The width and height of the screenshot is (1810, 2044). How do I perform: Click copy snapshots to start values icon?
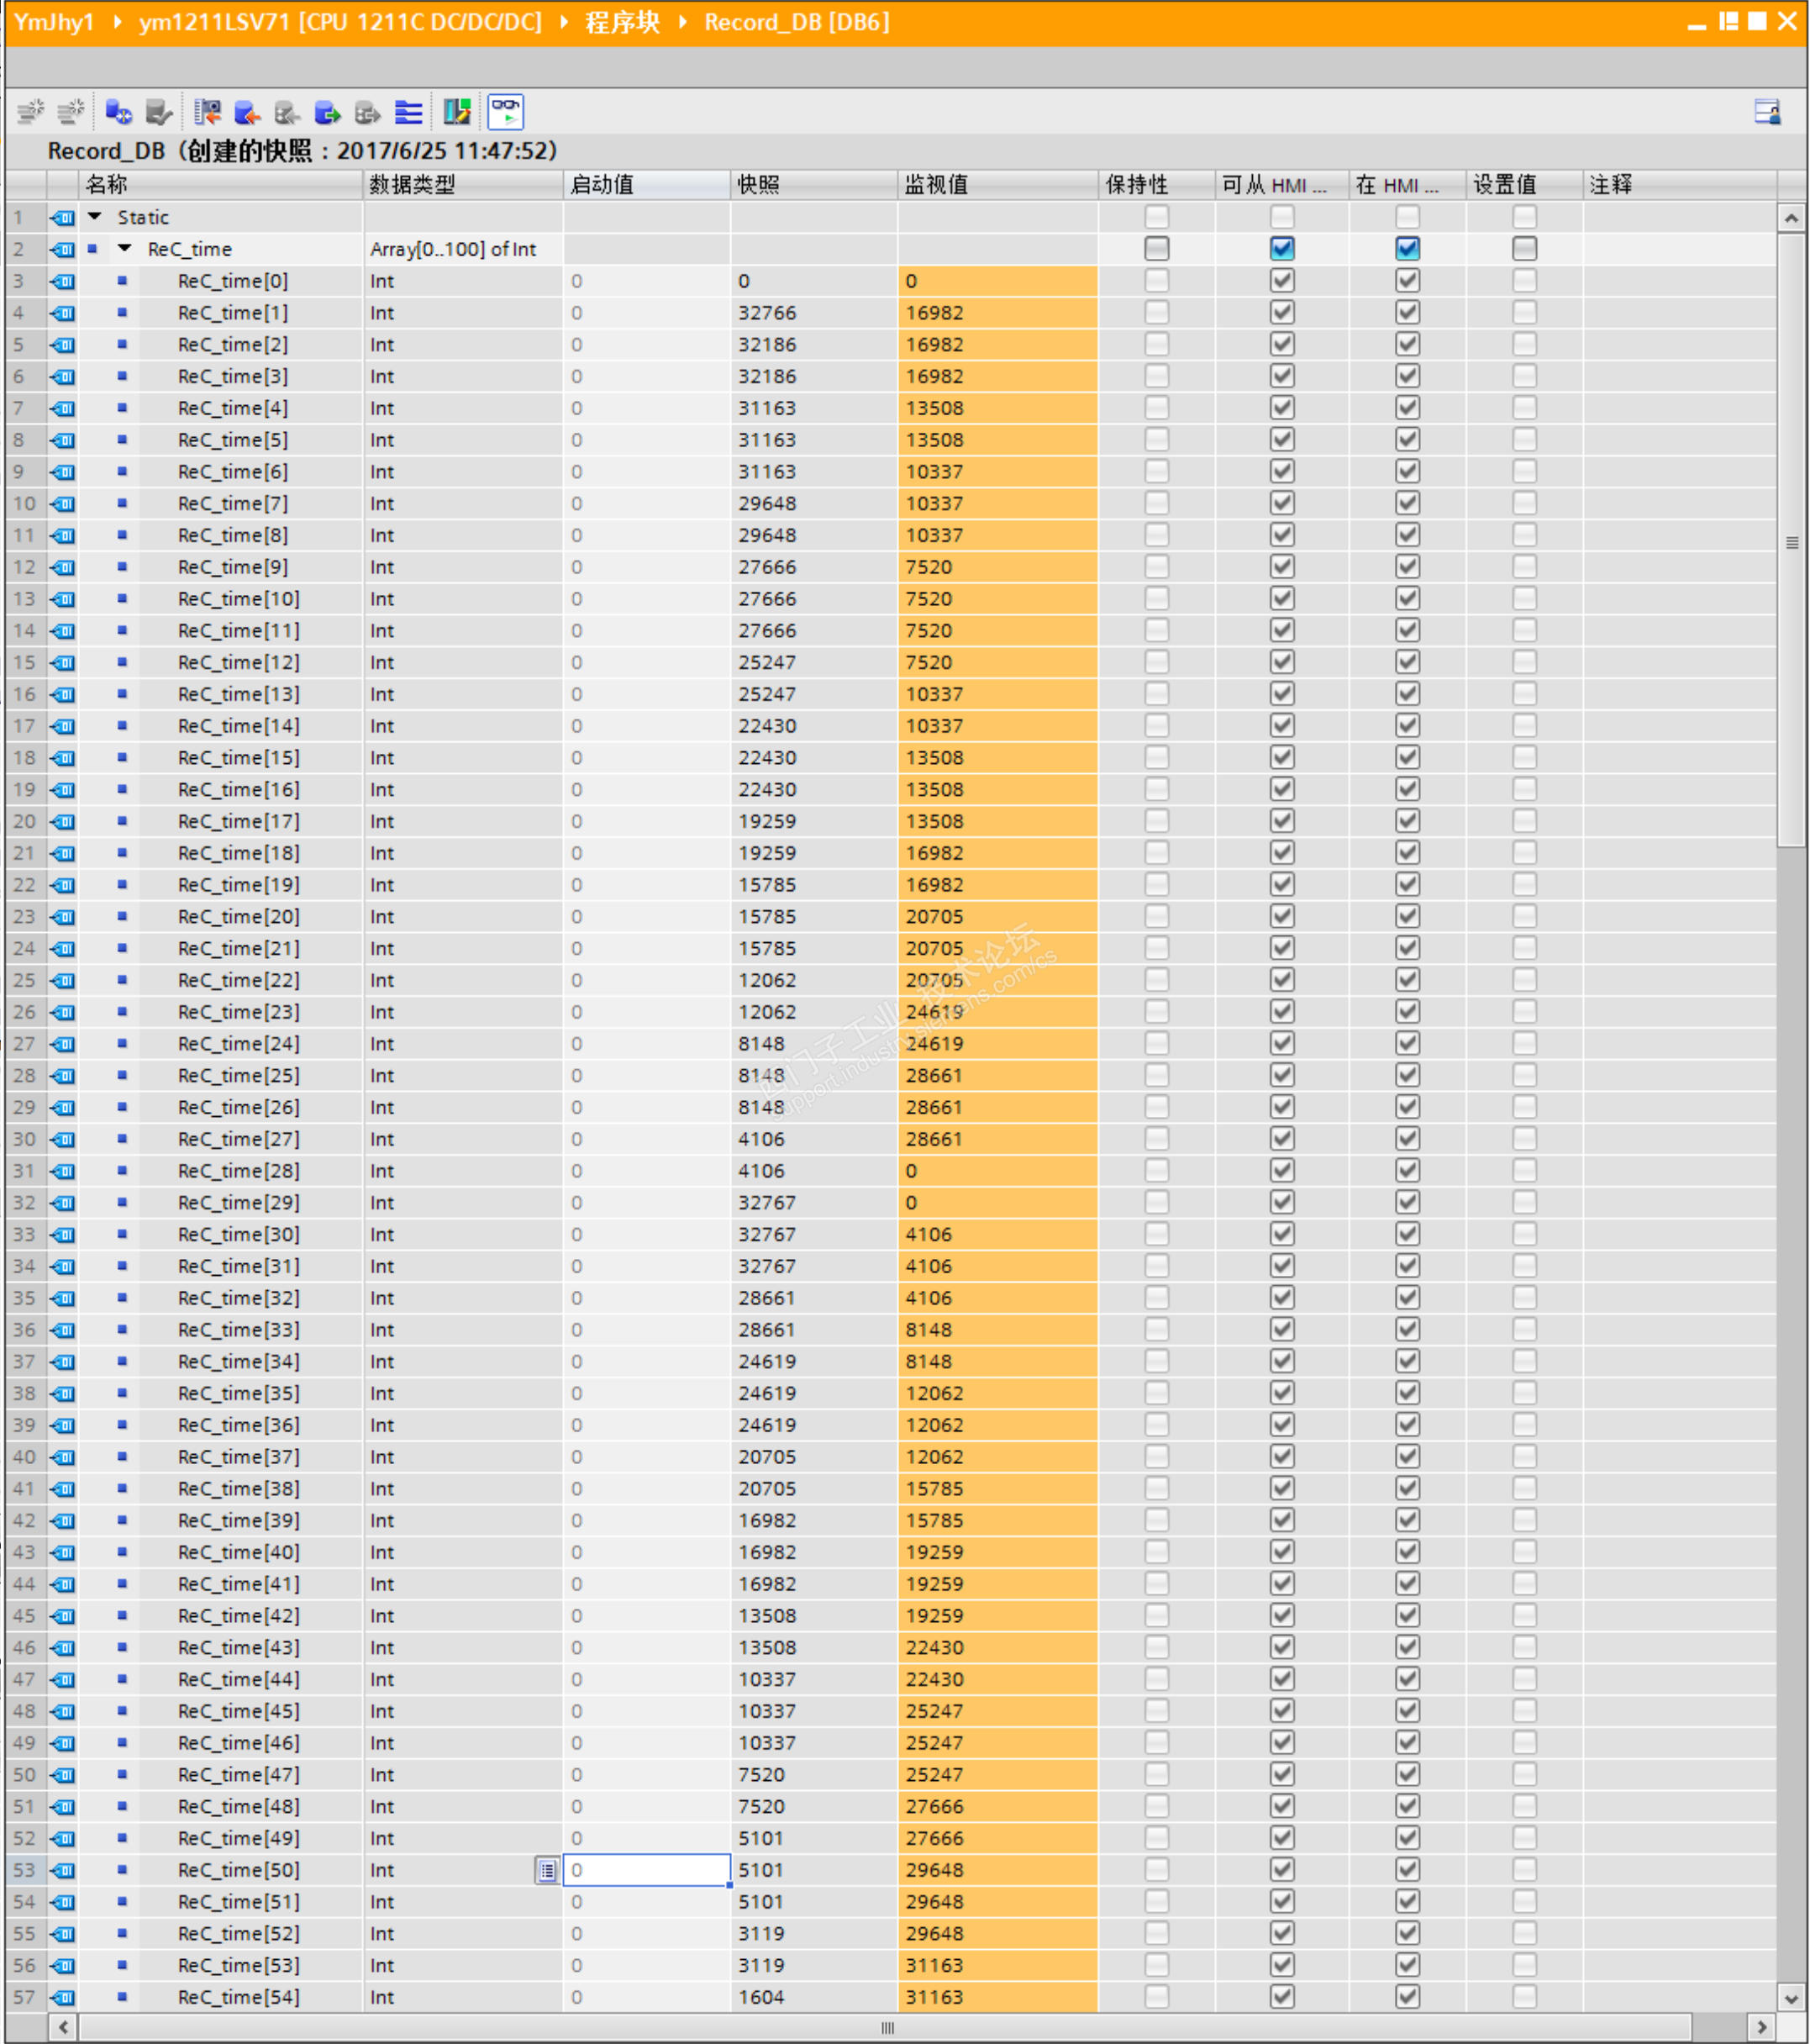pos(247,112)
